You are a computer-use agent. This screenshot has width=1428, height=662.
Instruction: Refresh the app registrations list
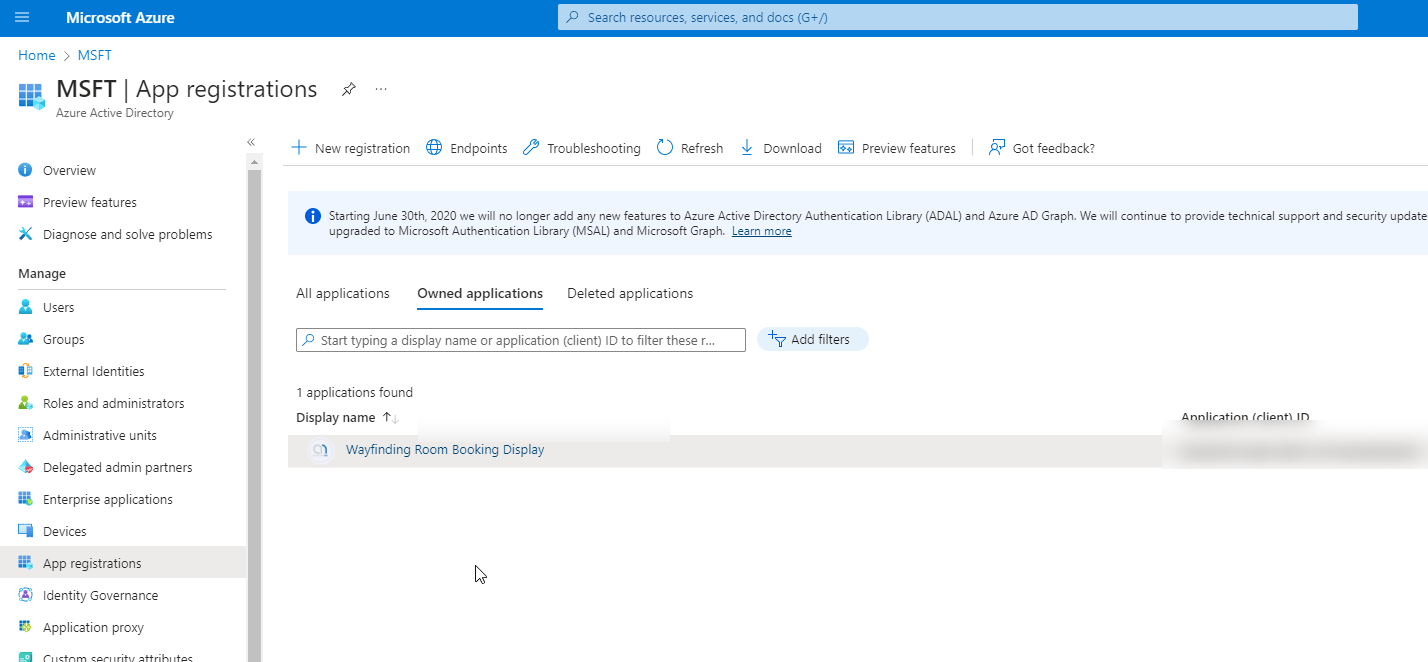689,147
